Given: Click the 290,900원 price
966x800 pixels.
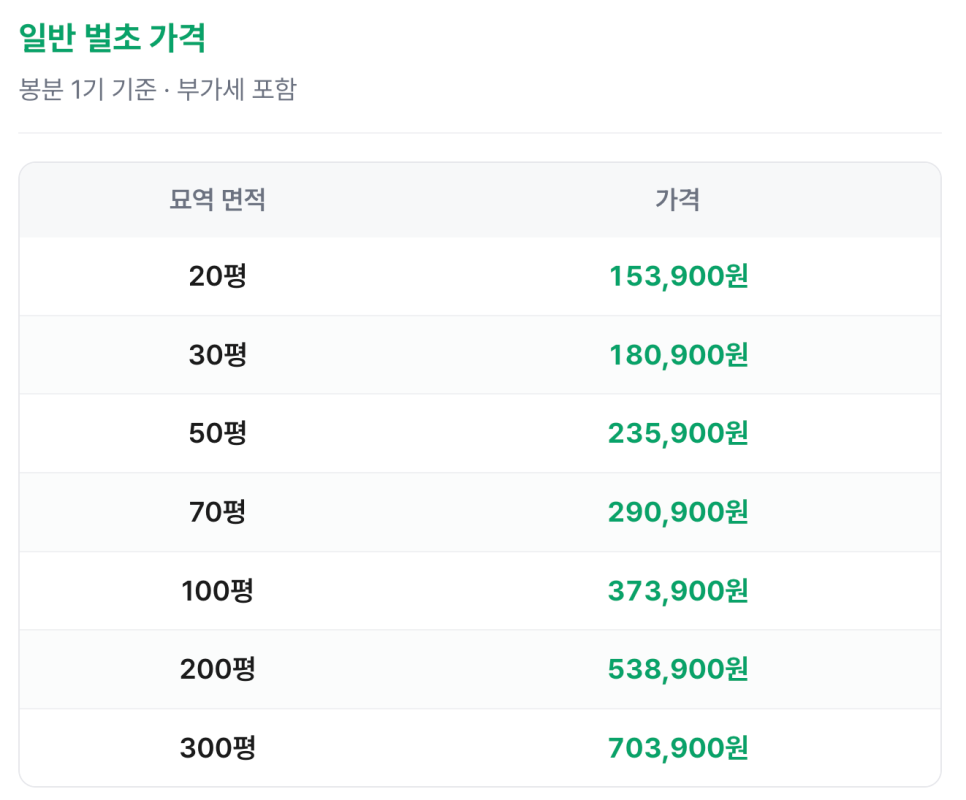Looking at the screenshot, I should [678, 512].
